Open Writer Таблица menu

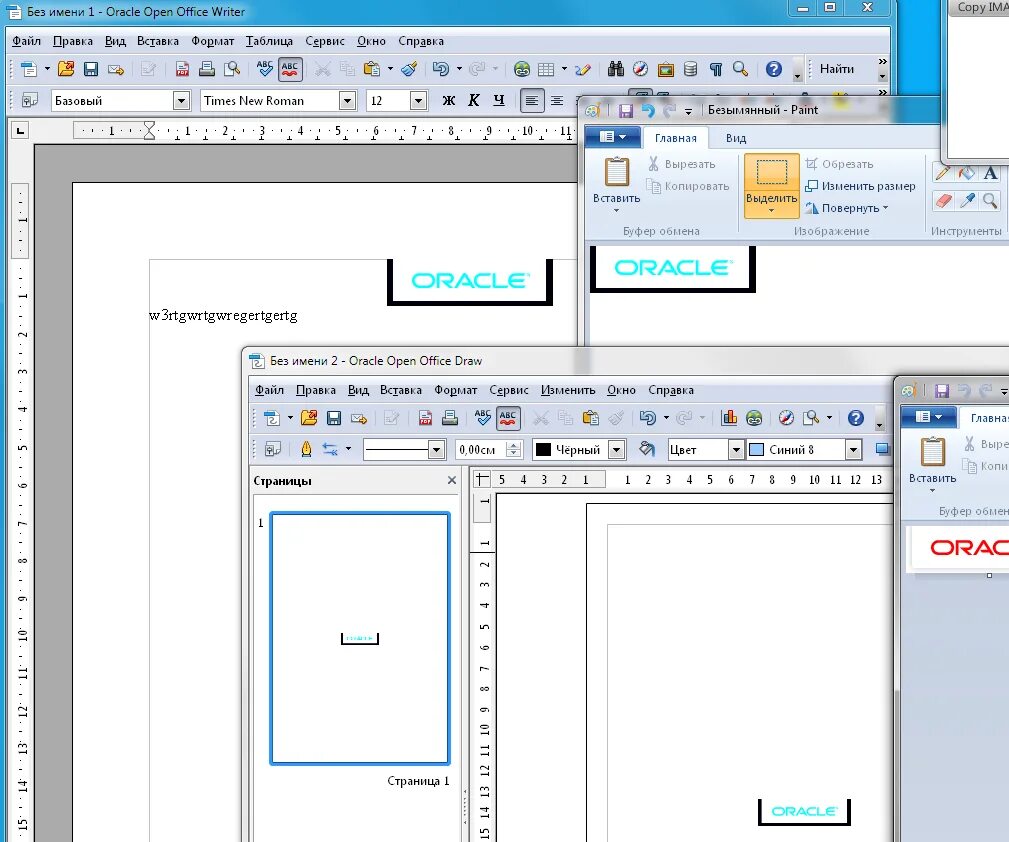coord(269,41)
